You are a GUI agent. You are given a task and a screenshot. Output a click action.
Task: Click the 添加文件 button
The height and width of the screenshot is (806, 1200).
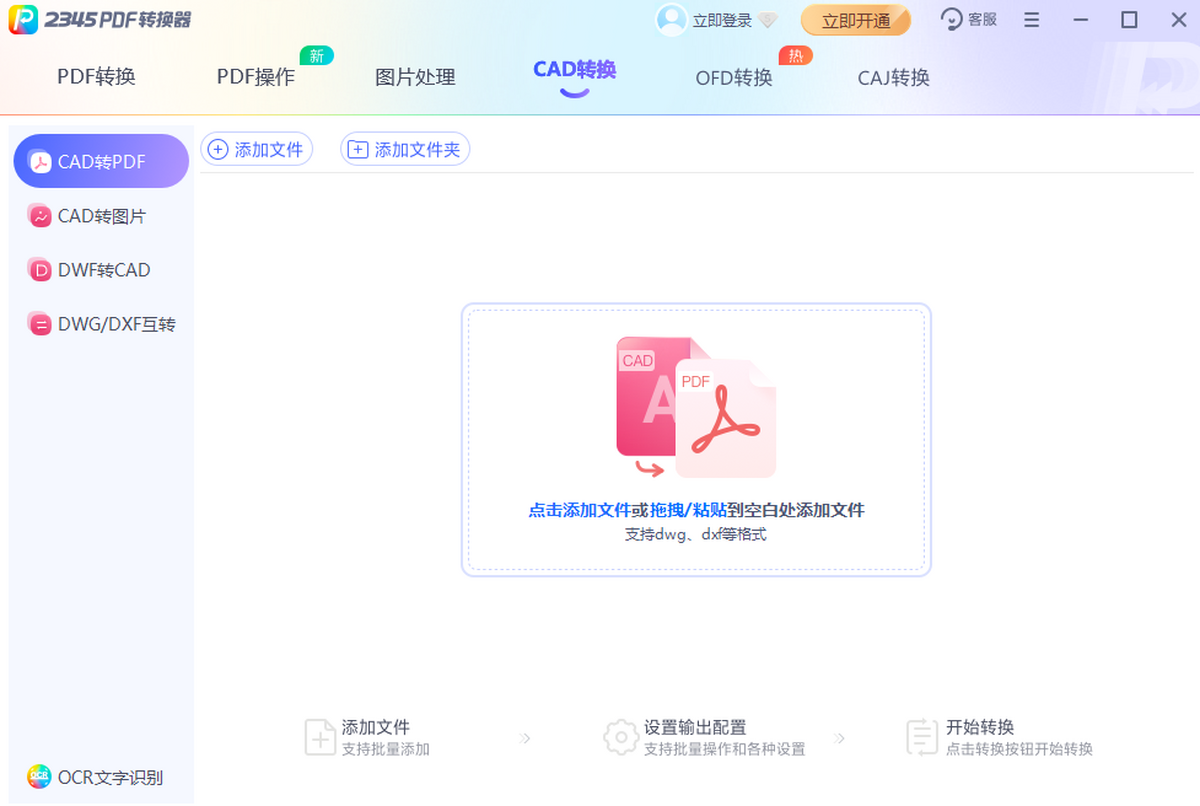[x=257, y=150]
